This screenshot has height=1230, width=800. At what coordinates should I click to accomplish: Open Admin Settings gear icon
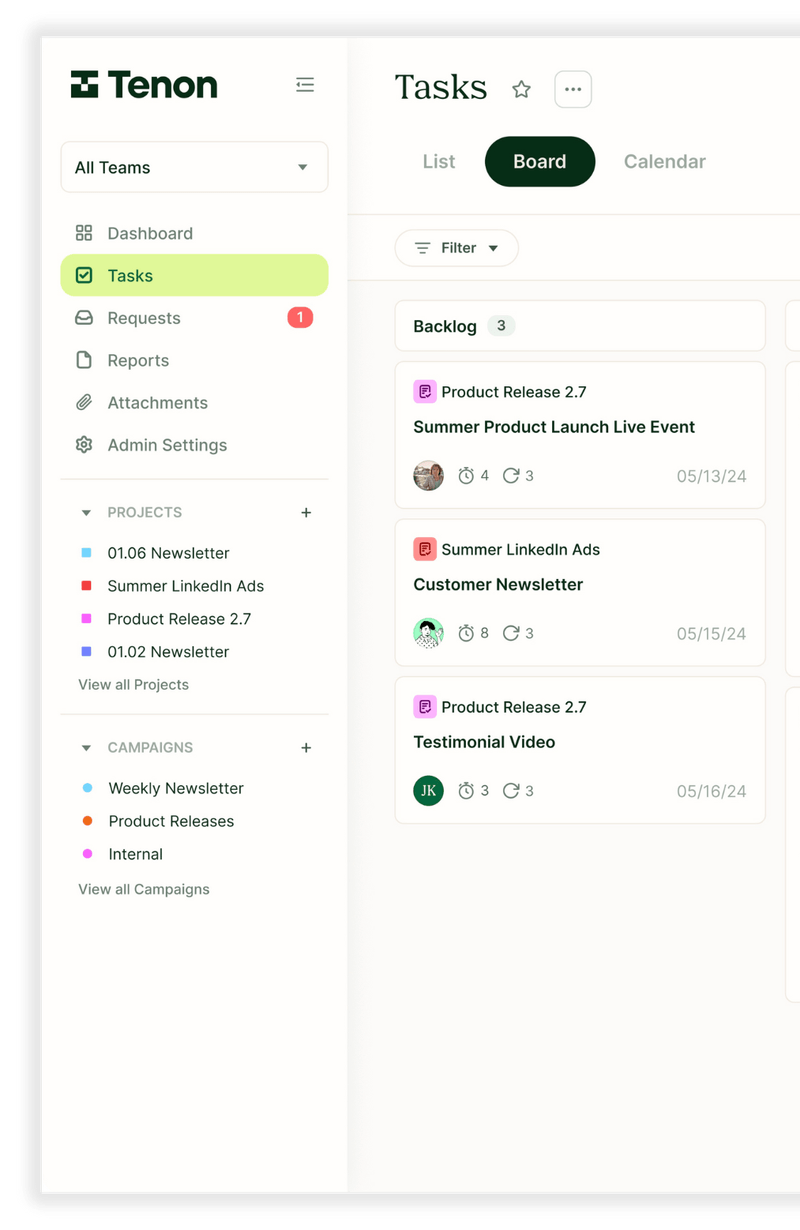[85, 445]
